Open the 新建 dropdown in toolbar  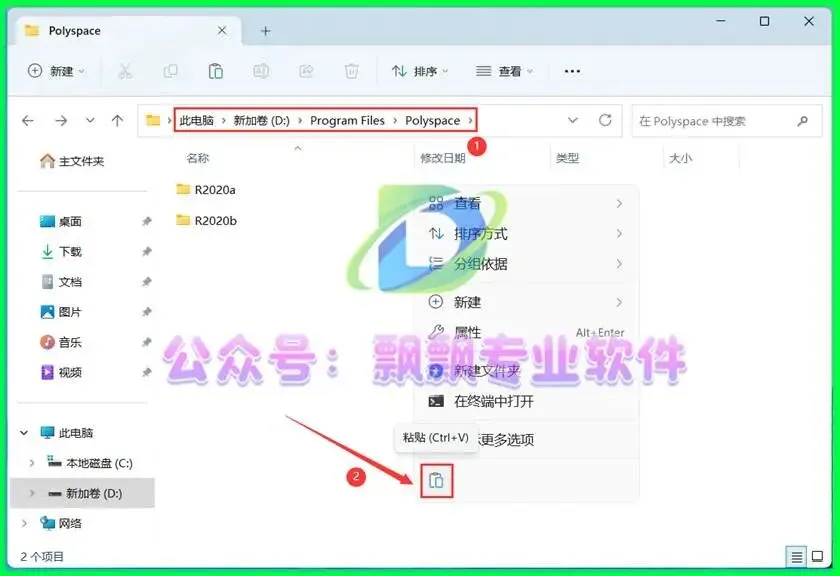56,71
